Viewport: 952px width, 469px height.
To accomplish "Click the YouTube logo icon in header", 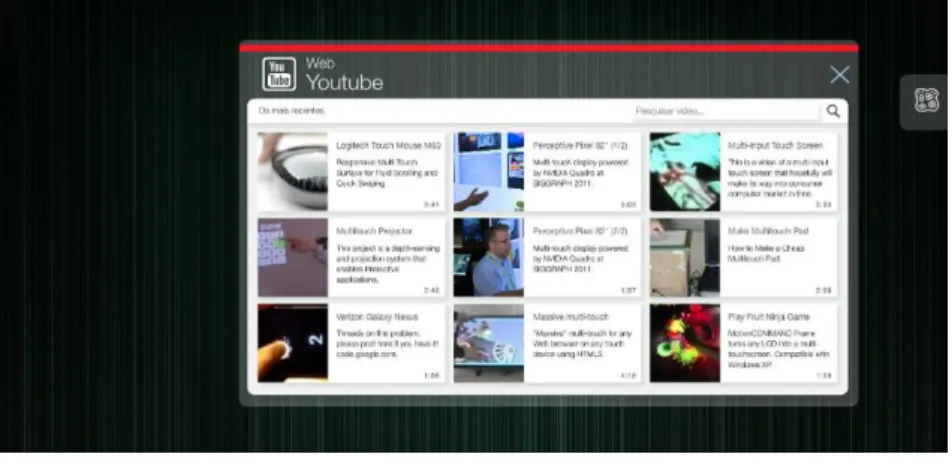I will [279, 74].
